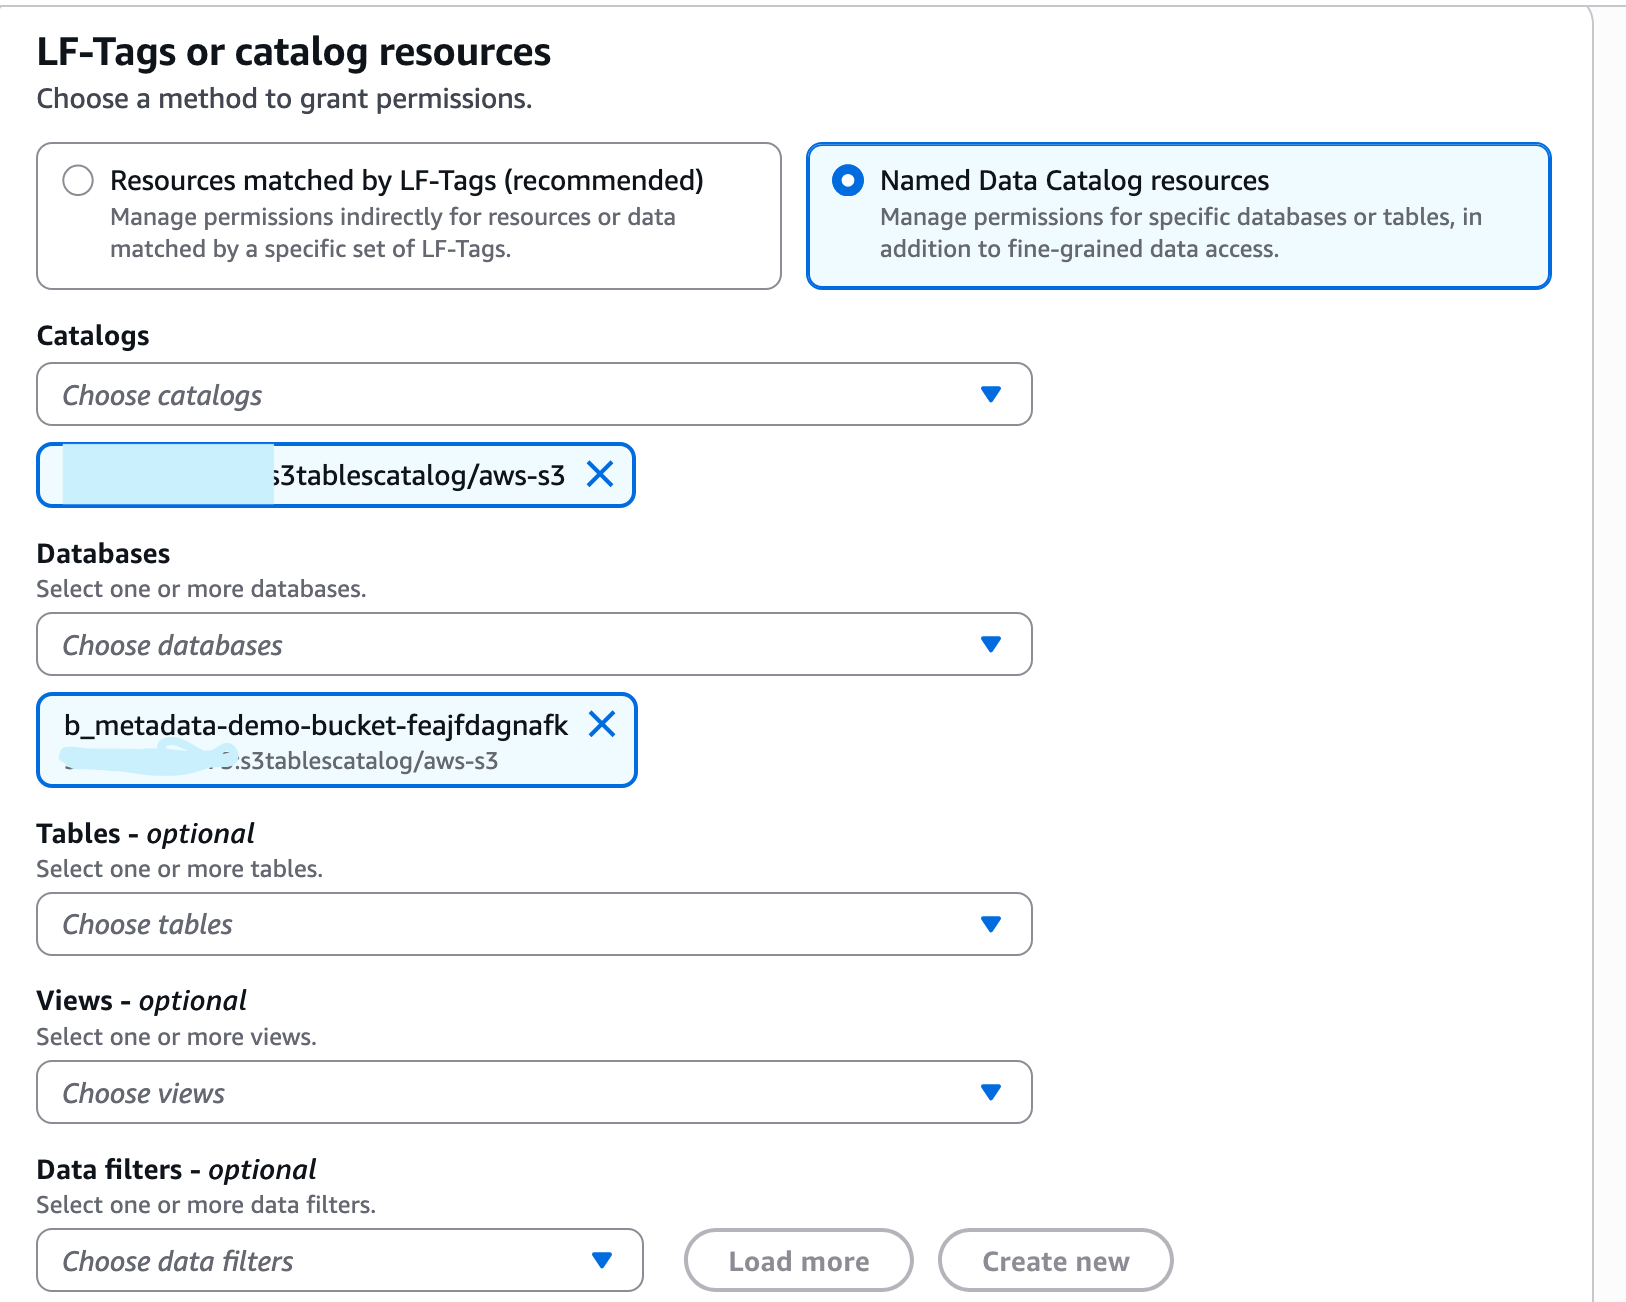Select the s3tablescatalog/aws-s3 catalog token

[420, 476]
